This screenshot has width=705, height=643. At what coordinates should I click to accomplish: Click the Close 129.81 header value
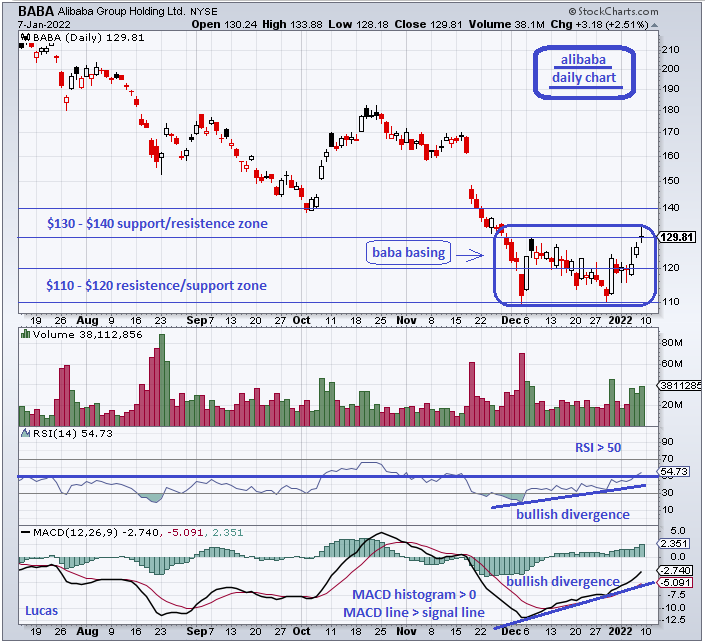pyautogui.click(x=428, y=24)
